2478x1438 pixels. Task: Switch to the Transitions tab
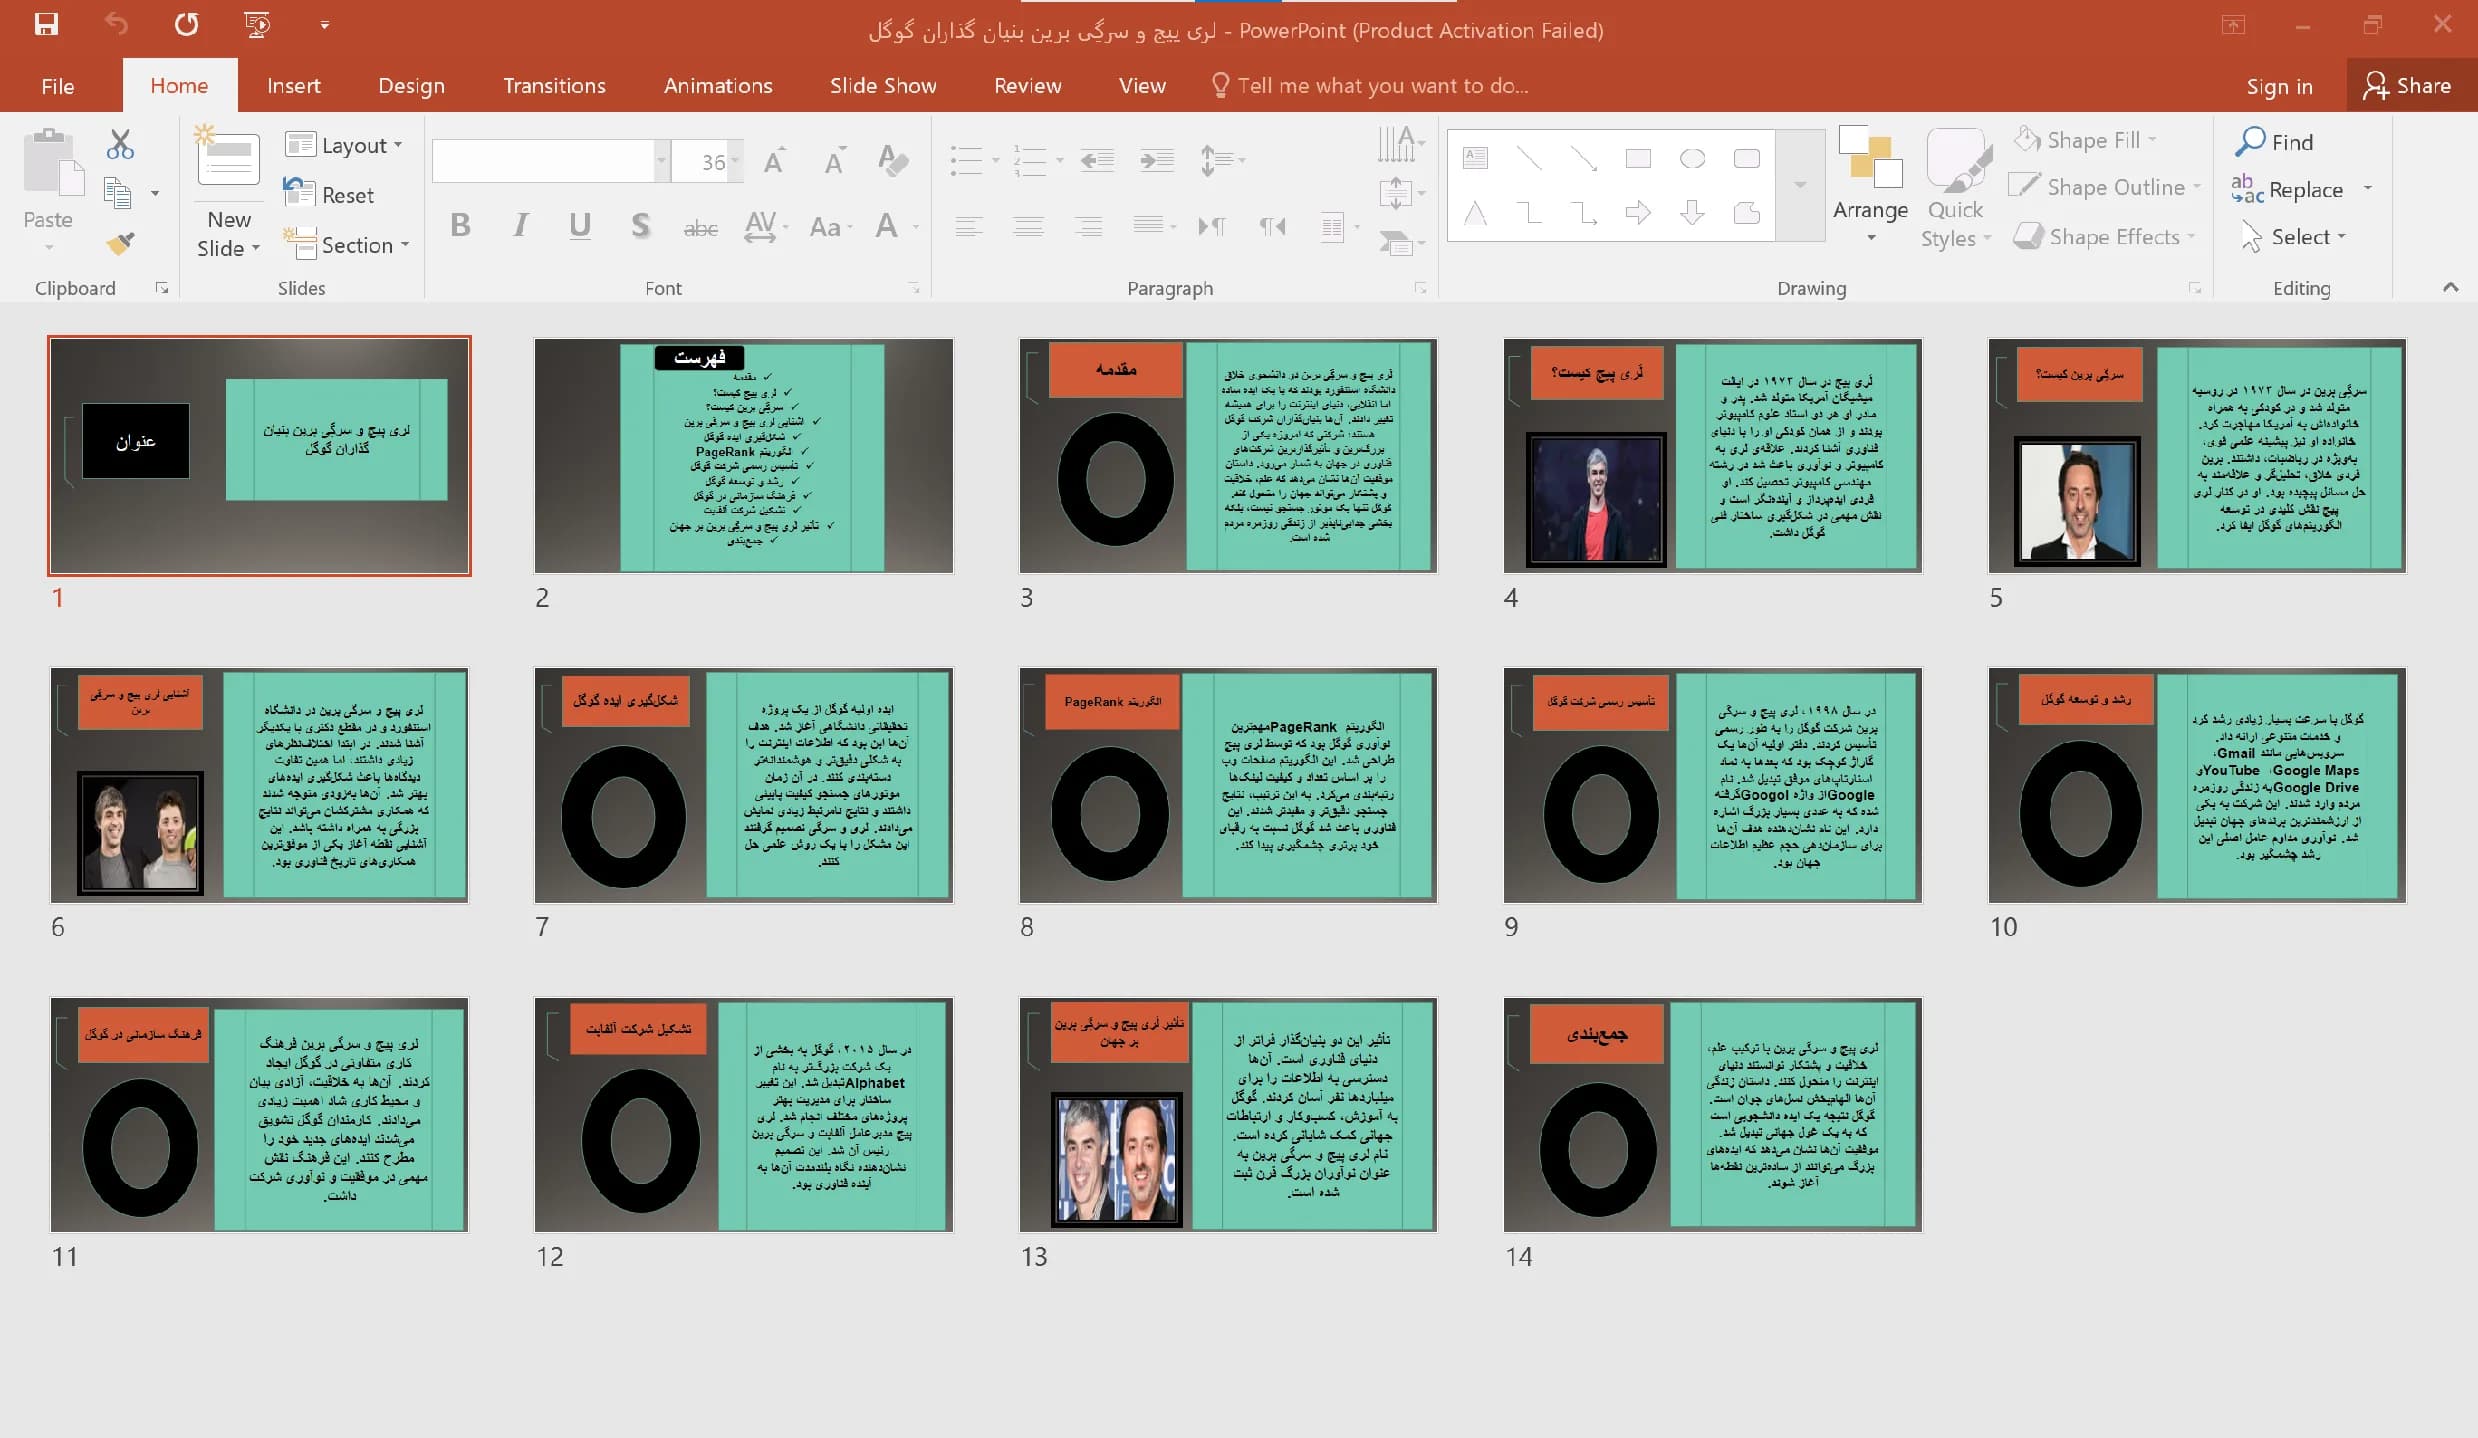pos(554,86)
